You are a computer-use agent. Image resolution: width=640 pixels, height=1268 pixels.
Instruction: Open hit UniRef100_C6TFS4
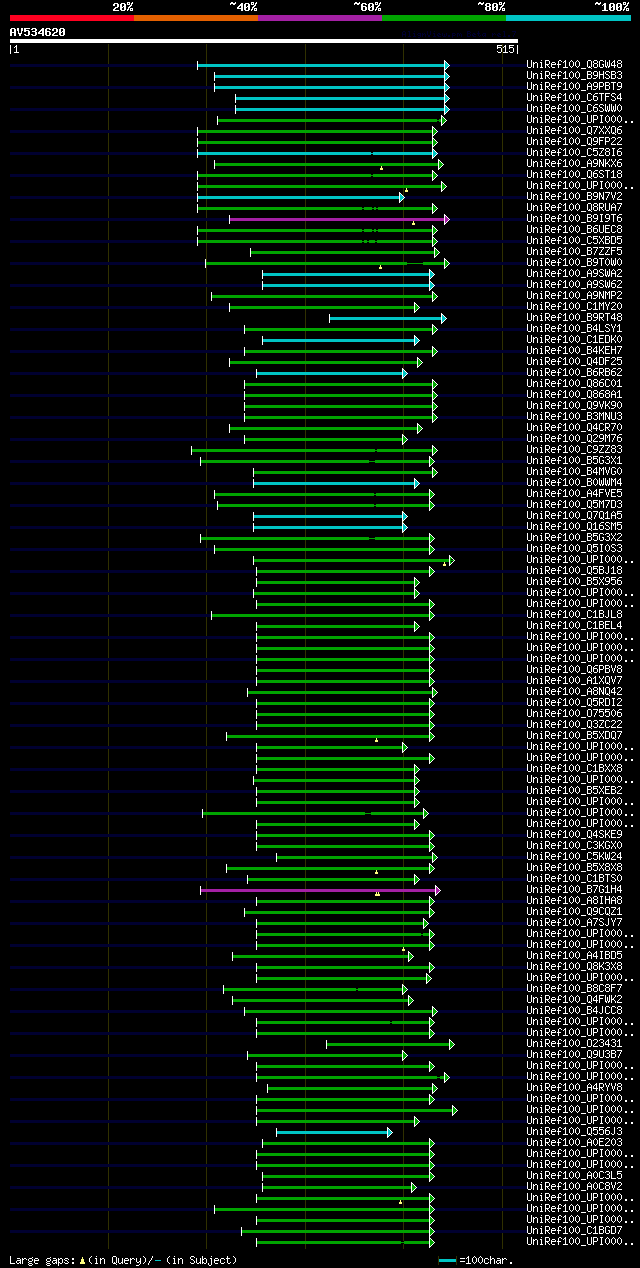pyautogui.click(x=575, y=97)
